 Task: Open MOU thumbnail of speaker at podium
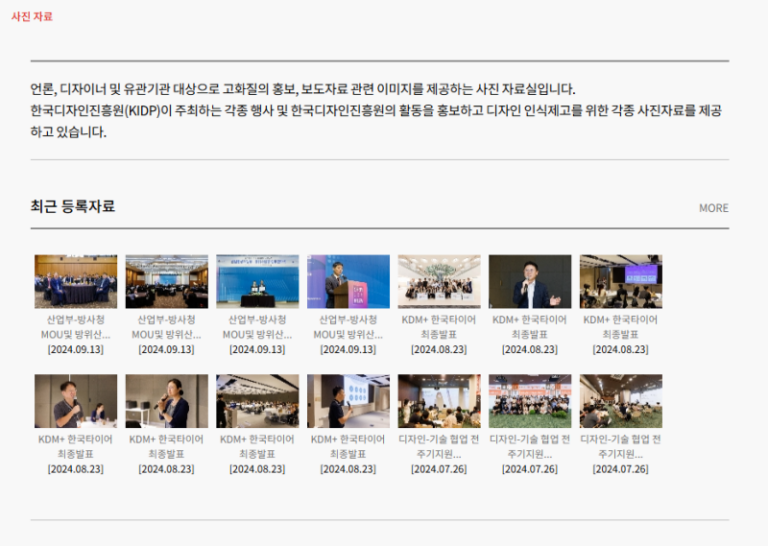[348, 281]
